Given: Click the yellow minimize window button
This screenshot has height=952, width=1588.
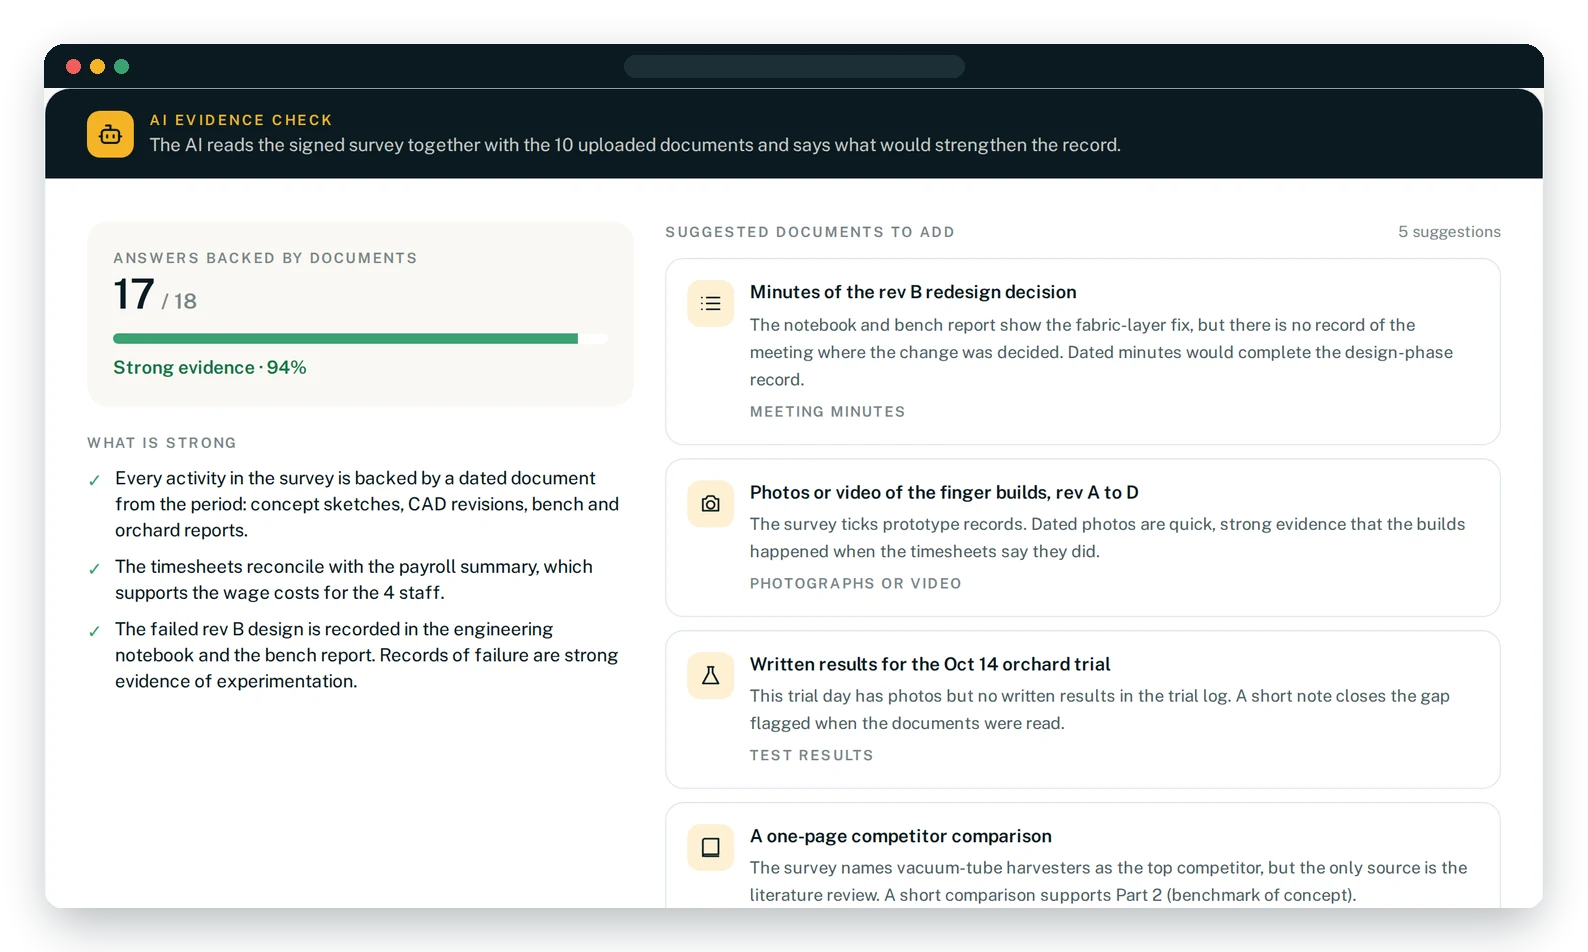Looking at the screenshot, I should [x=97, y=67].
